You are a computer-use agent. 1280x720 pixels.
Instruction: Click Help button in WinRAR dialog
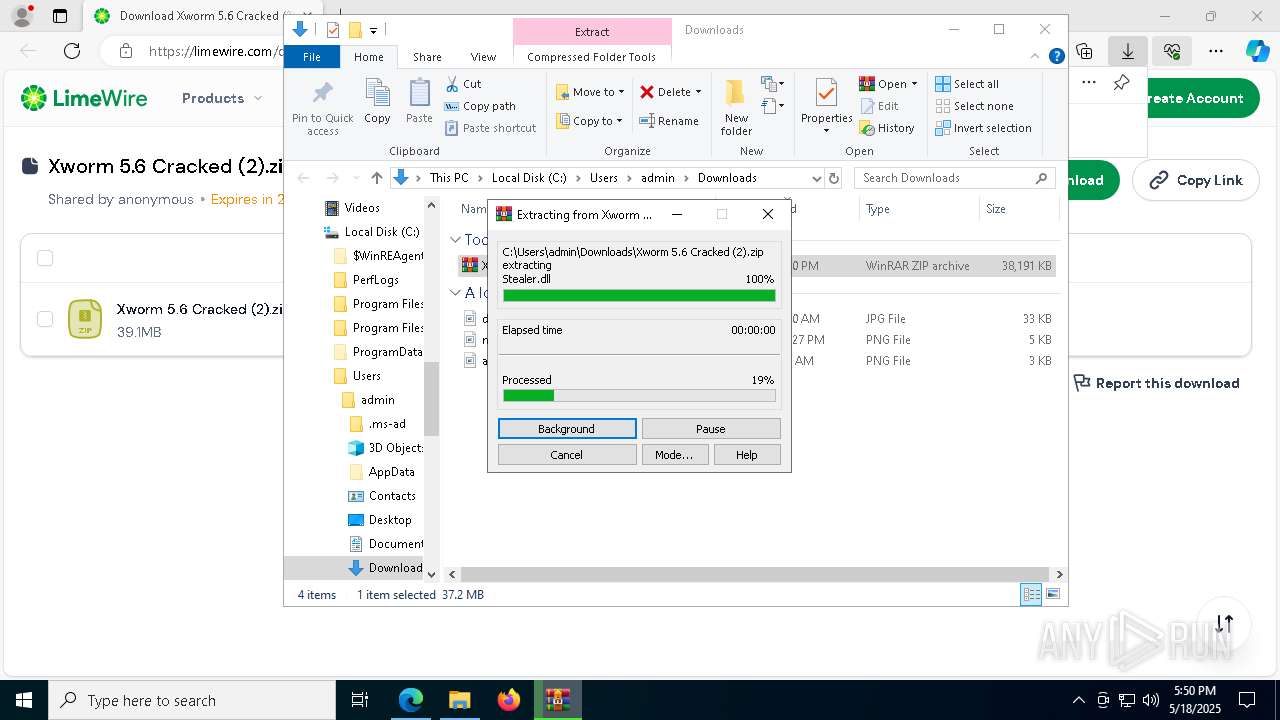pos(747,455)
